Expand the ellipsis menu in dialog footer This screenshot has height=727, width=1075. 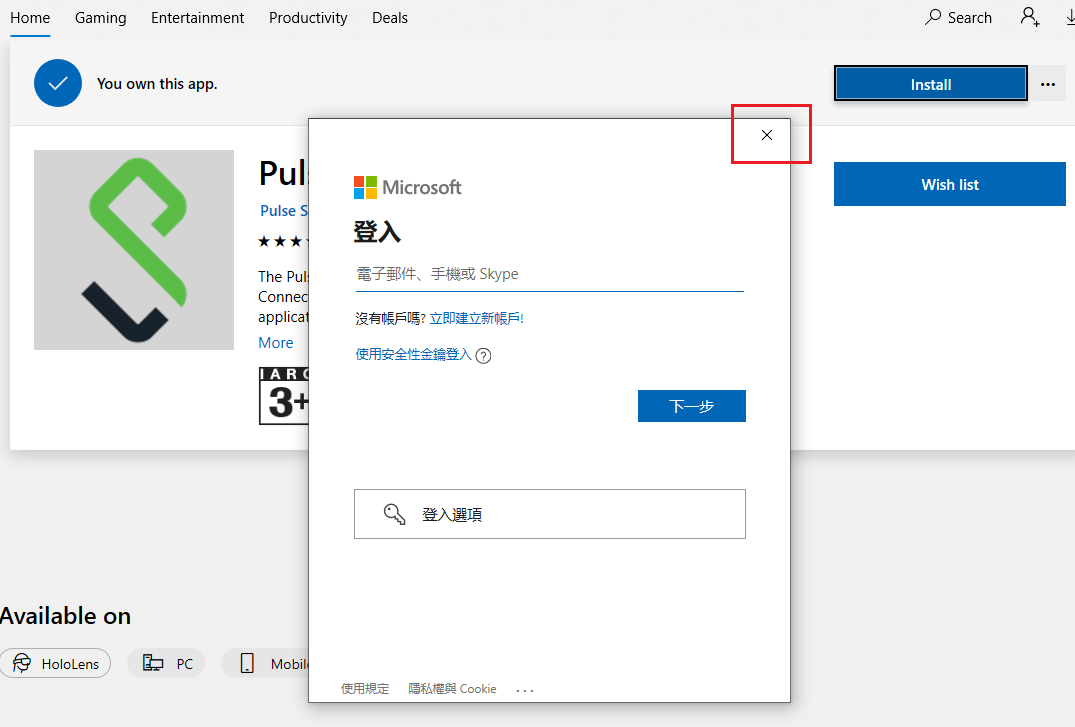click(x=526, y=689)
